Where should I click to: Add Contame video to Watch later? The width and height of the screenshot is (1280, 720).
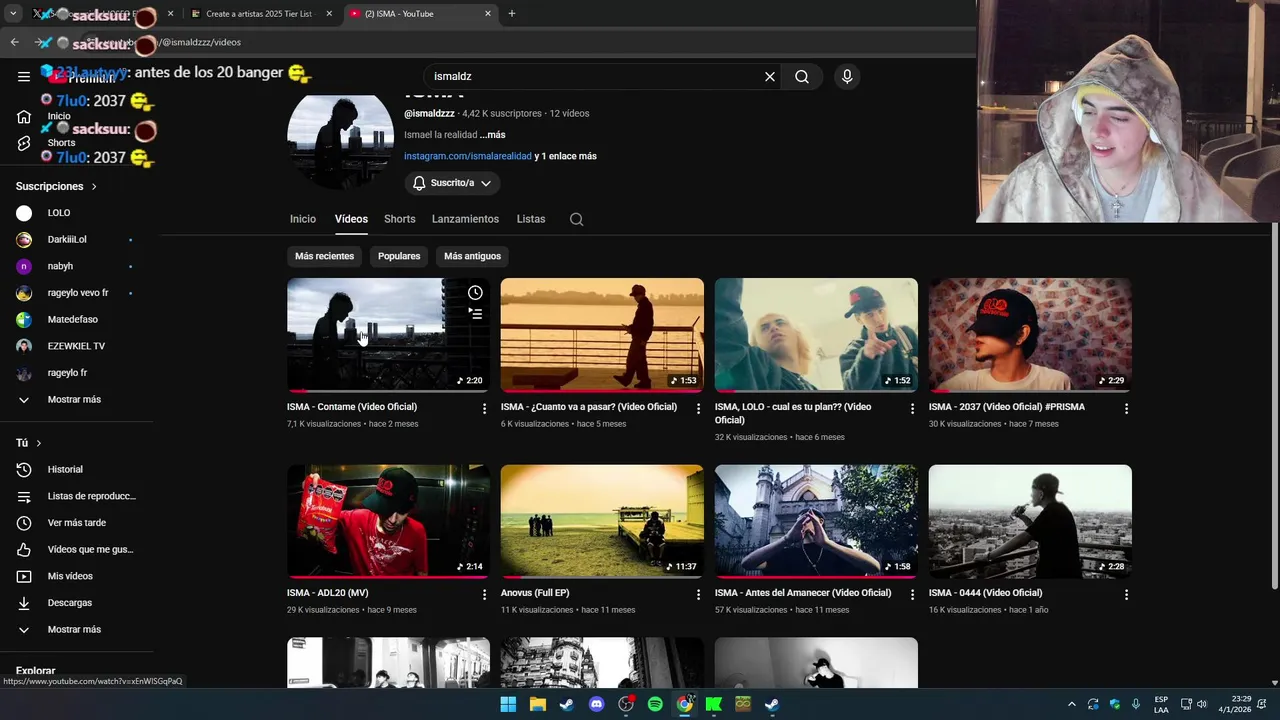(475, 293)
